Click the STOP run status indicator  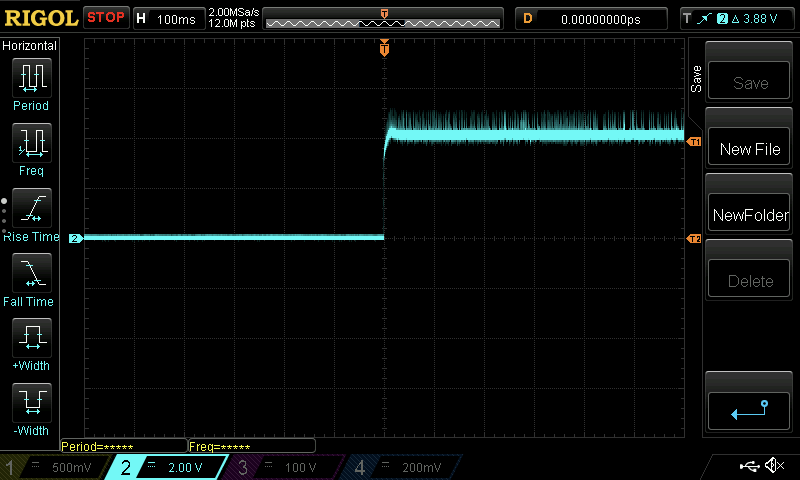pyautogui.click(x=106, y=18)
